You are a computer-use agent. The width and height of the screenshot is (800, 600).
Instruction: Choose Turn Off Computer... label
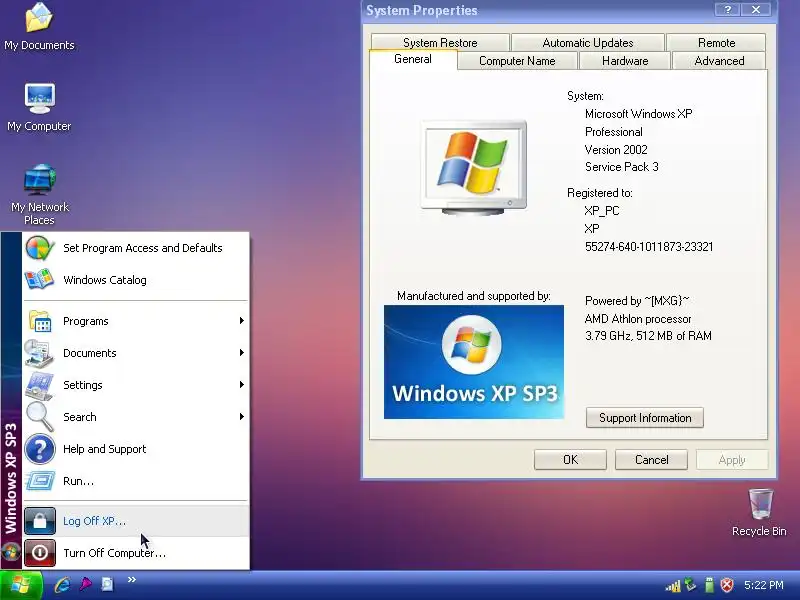[x=114, y=553]
